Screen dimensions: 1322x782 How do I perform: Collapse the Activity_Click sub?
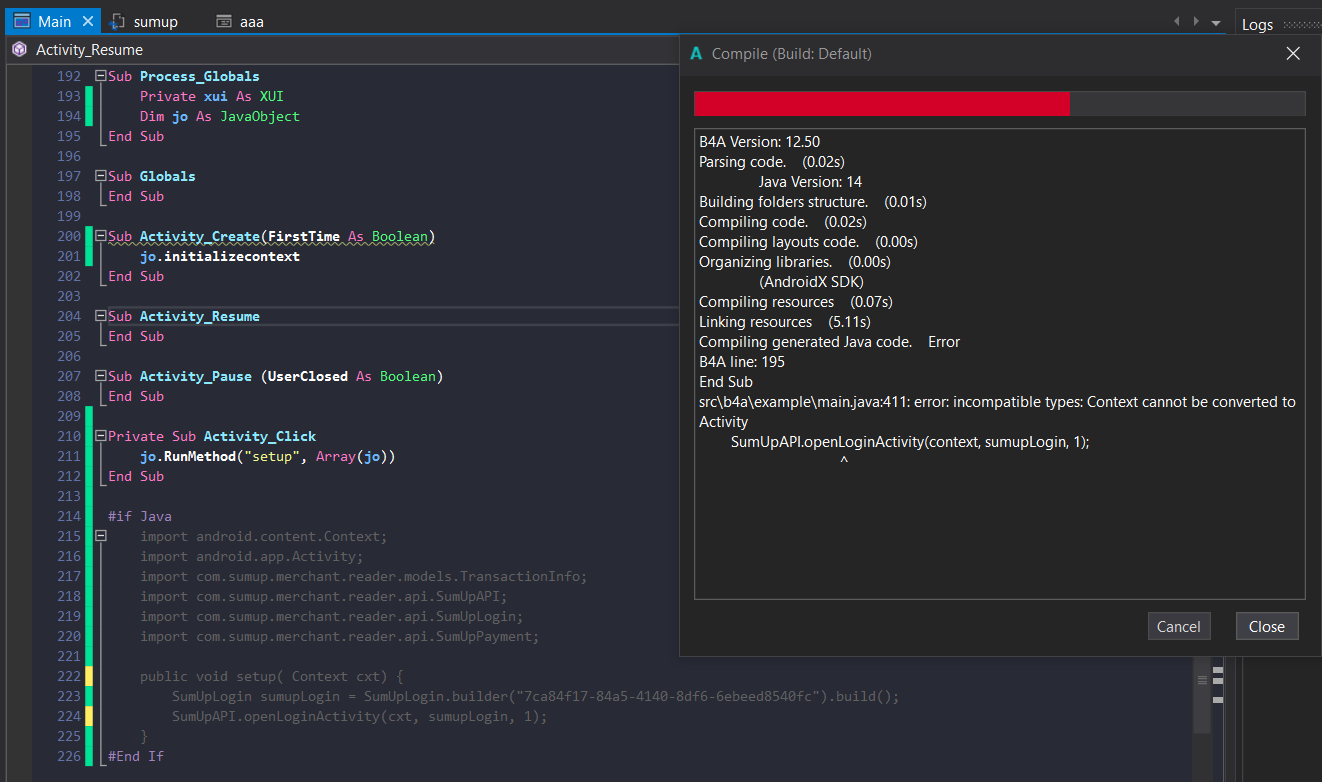tap(100, 436)
